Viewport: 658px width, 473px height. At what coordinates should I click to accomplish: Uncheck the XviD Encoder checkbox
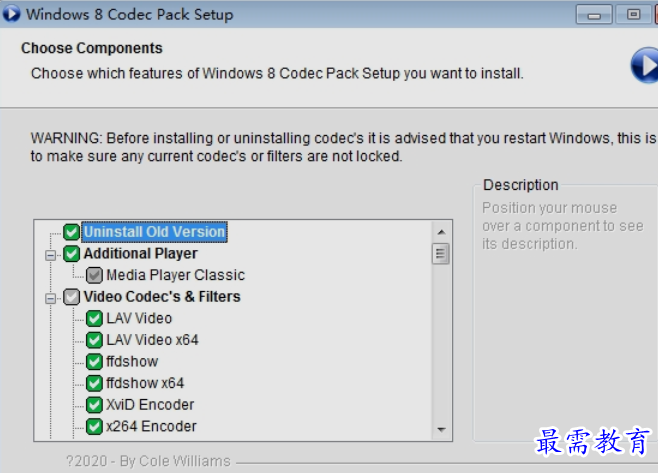tap(94, 405)
